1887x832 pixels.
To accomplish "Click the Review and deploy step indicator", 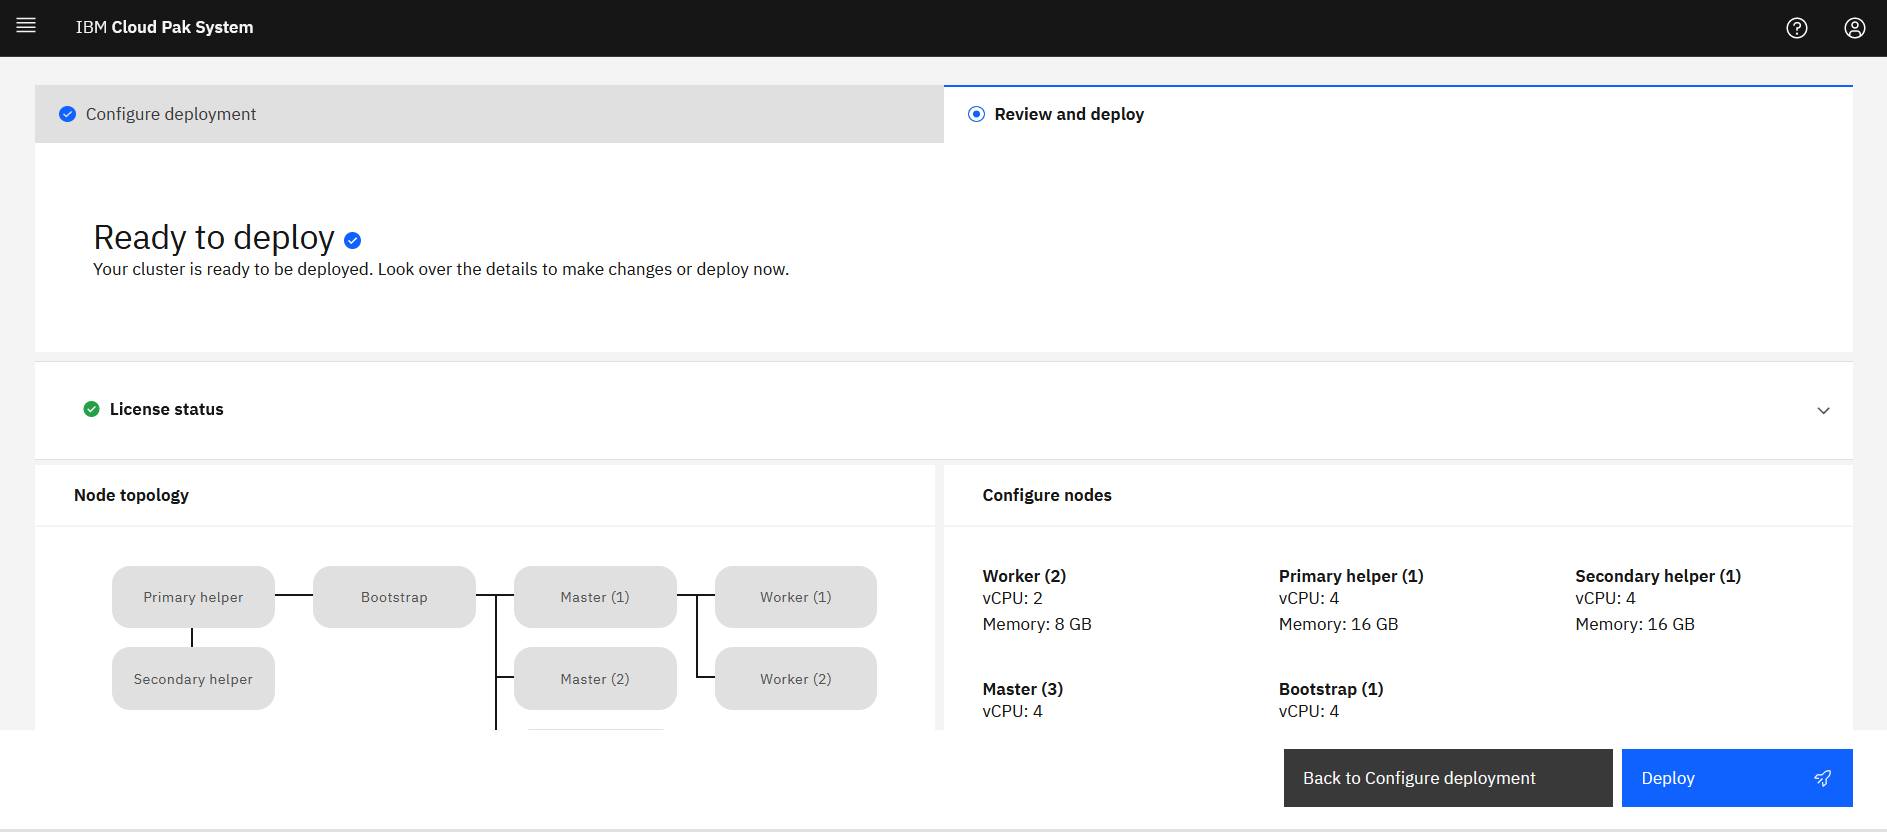I will tap(976, 114).
